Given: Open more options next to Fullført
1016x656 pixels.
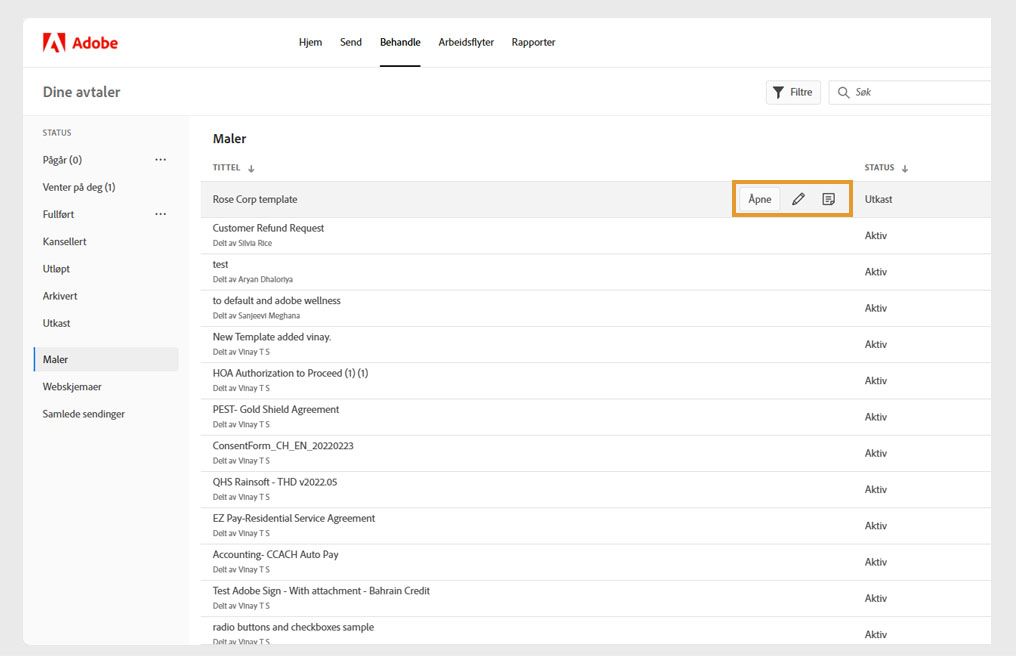Looking at the screenshot, I should click(160, 214).
